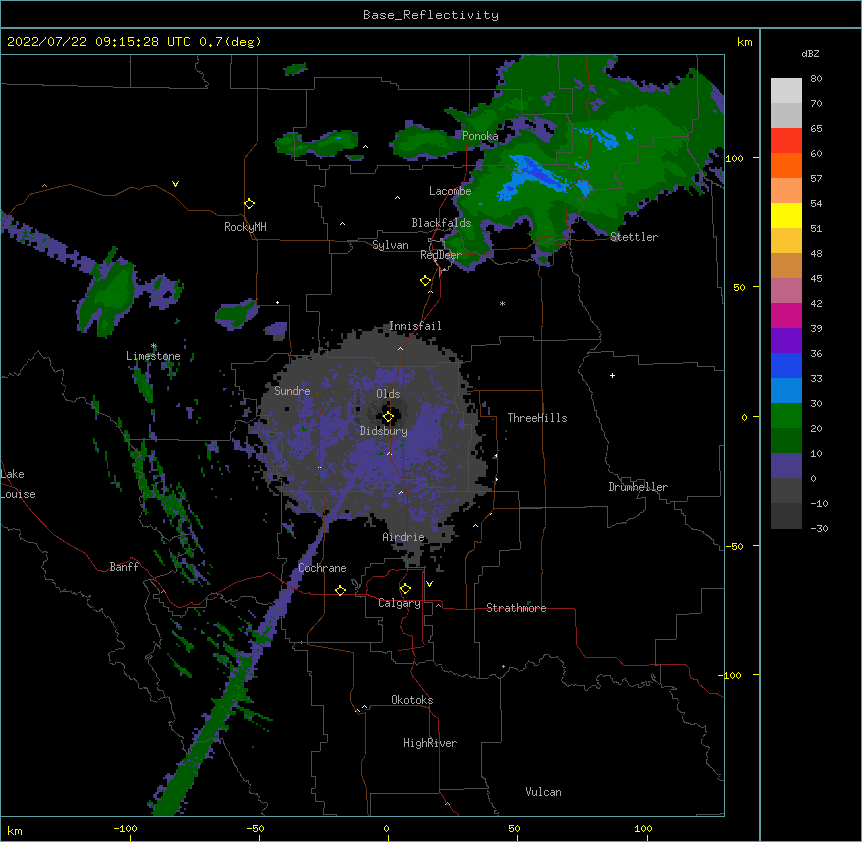
Task: Click the Airdrie city label
Action: click(404, 537)
